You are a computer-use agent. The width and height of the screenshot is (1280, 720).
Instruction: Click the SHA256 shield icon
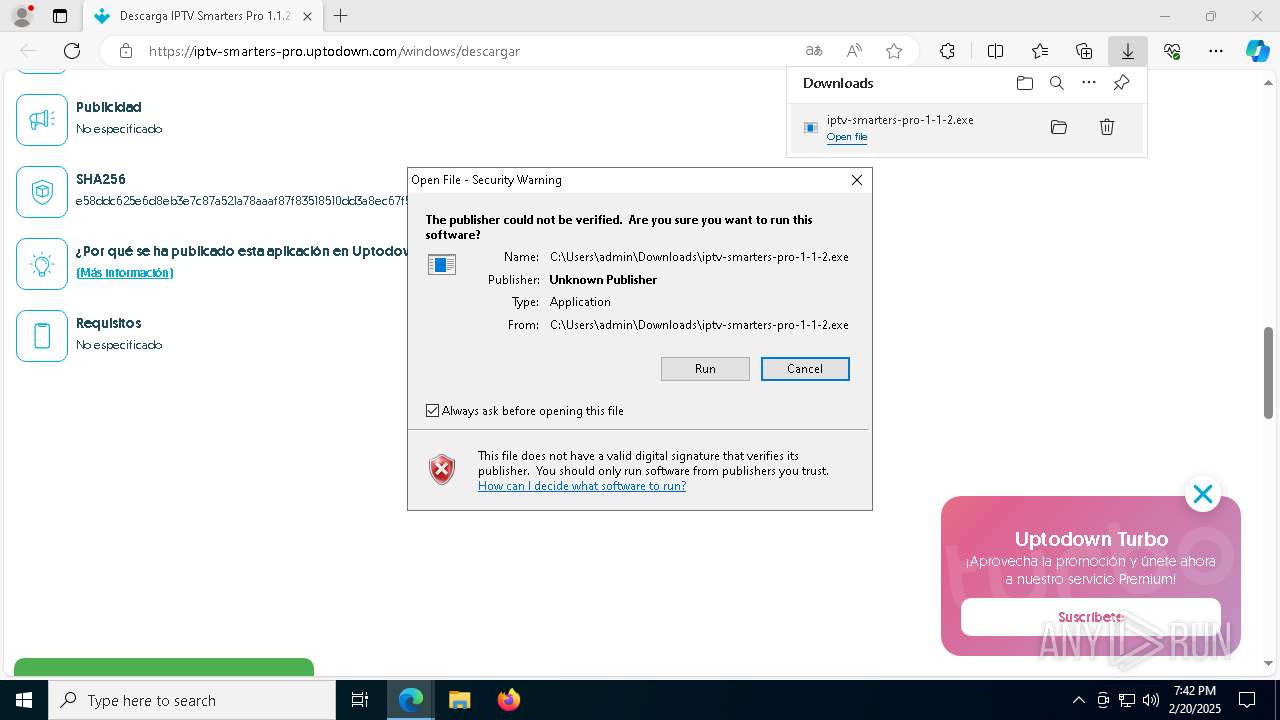click(42, 192)
